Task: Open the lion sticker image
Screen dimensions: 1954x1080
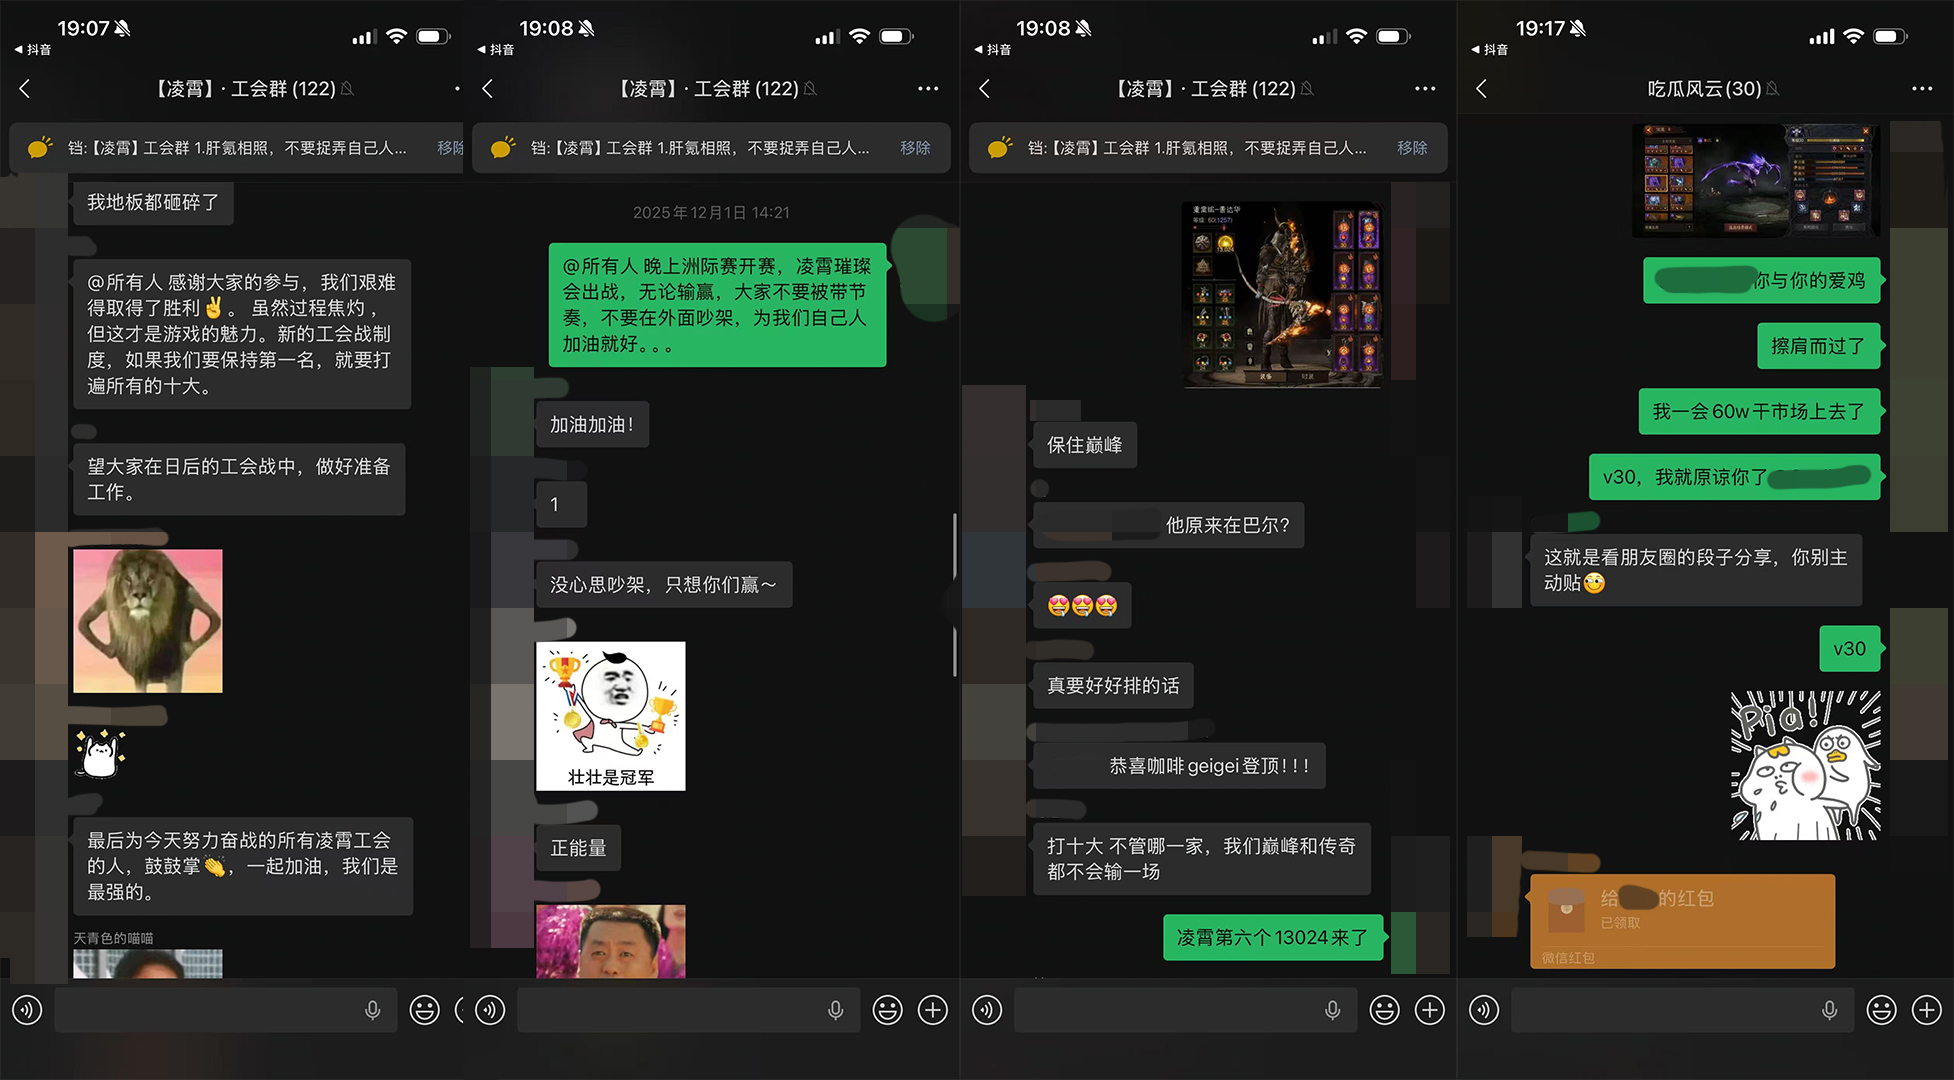Action: coord(148,620)
